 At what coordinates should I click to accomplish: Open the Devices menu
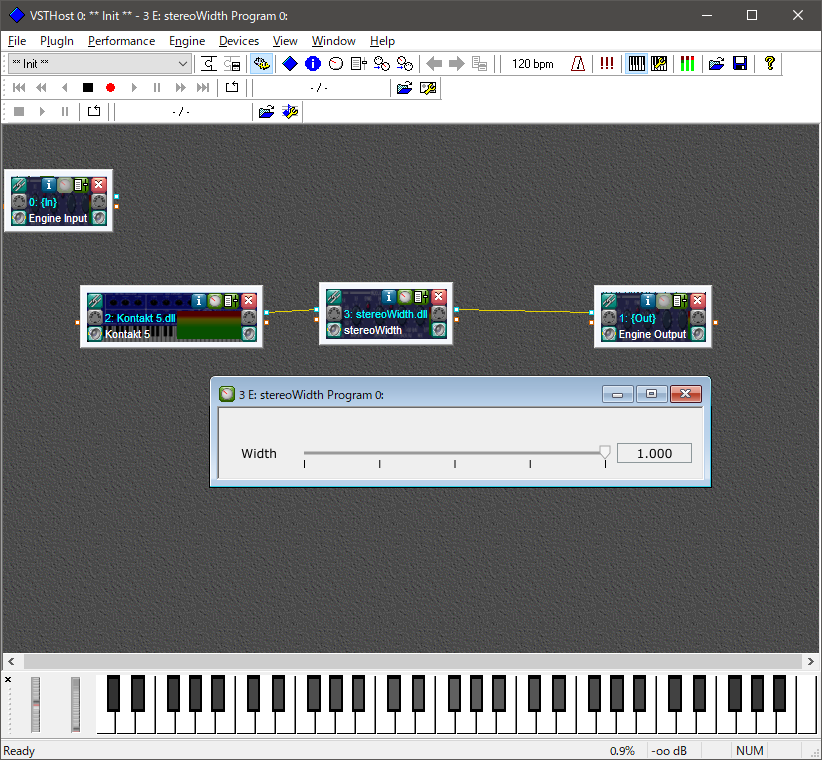pos(239,41)
